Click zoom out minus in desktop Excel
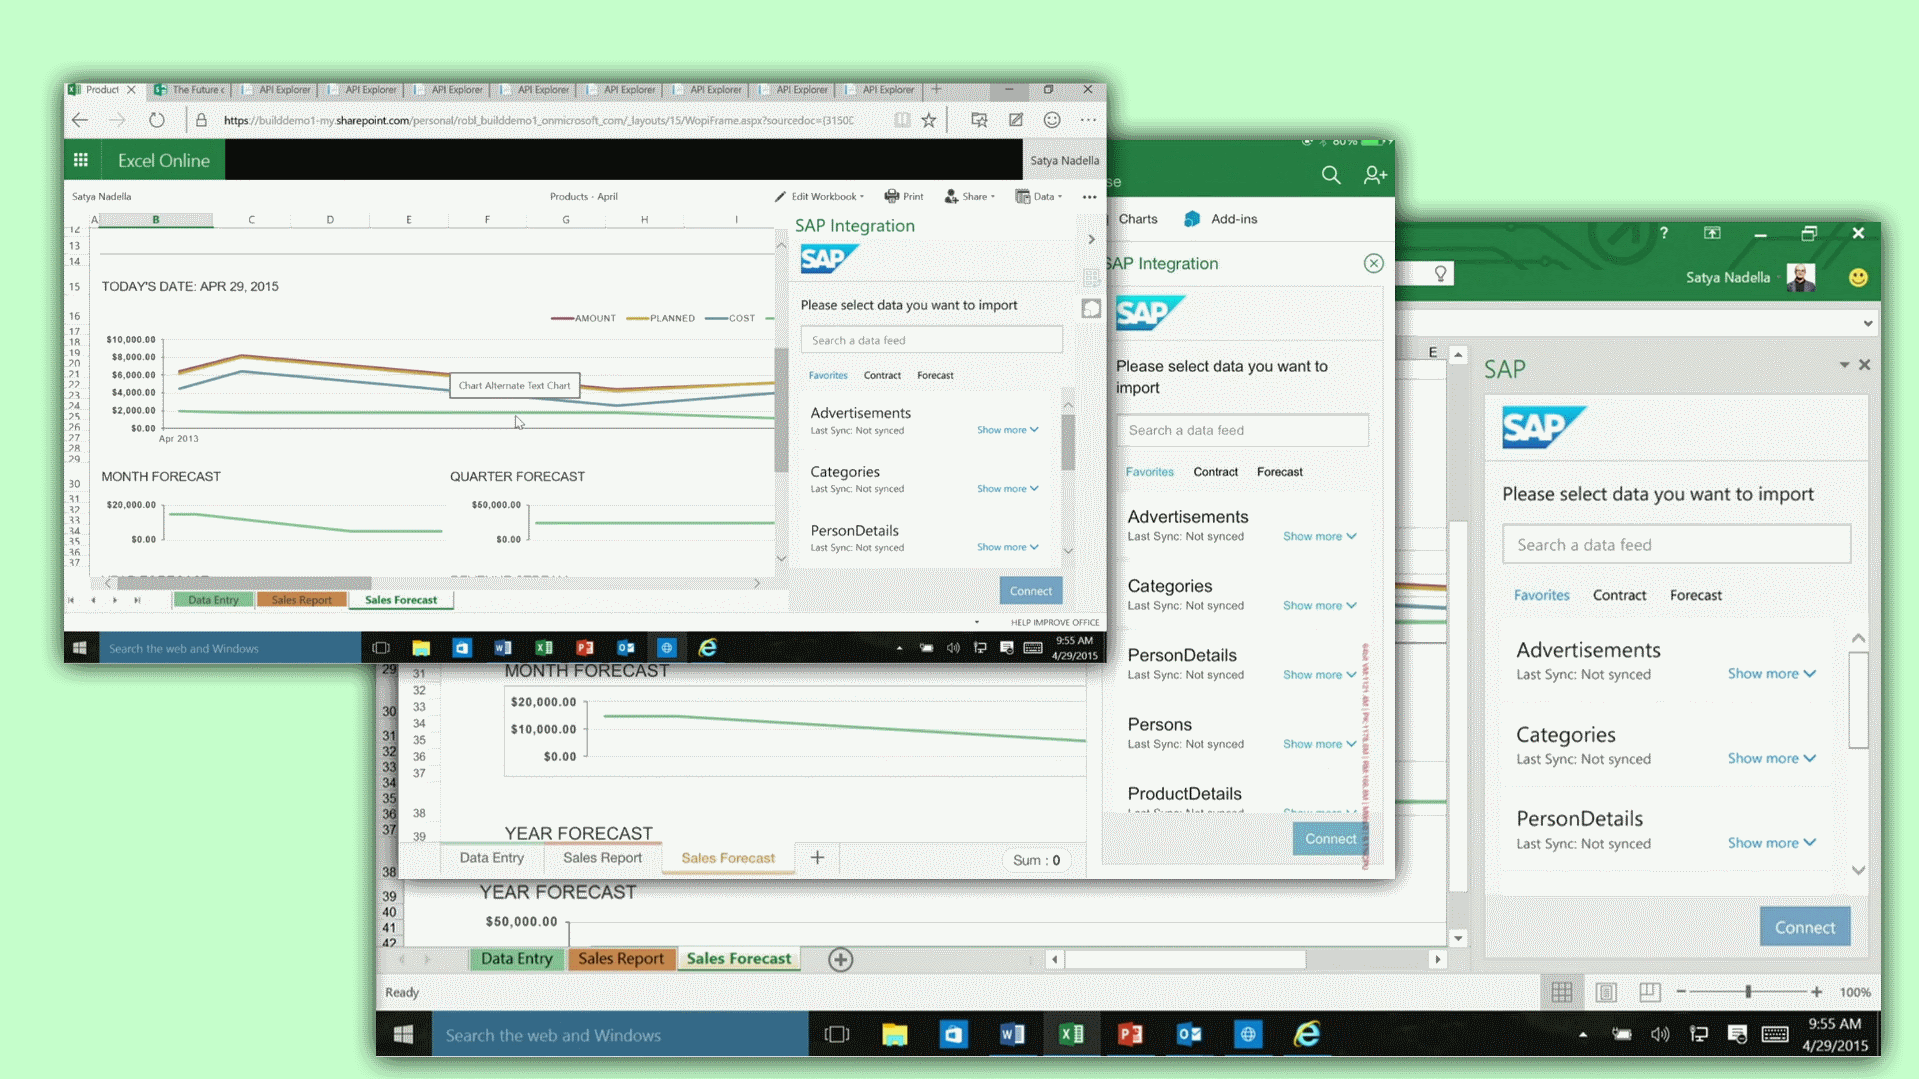1919x1079 pixels. pos(1681,992)
